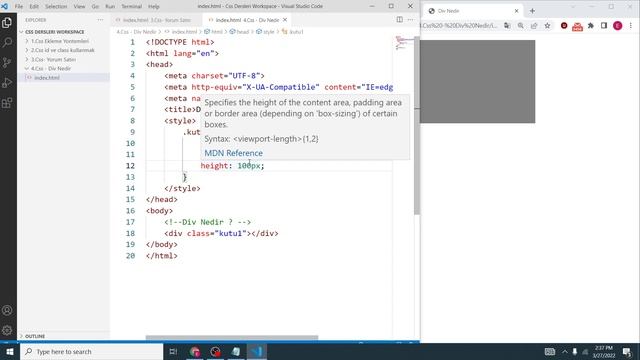Bookmark this page with the star icon
The width and height of the screenshot is (640, 360).
point(547,25)
